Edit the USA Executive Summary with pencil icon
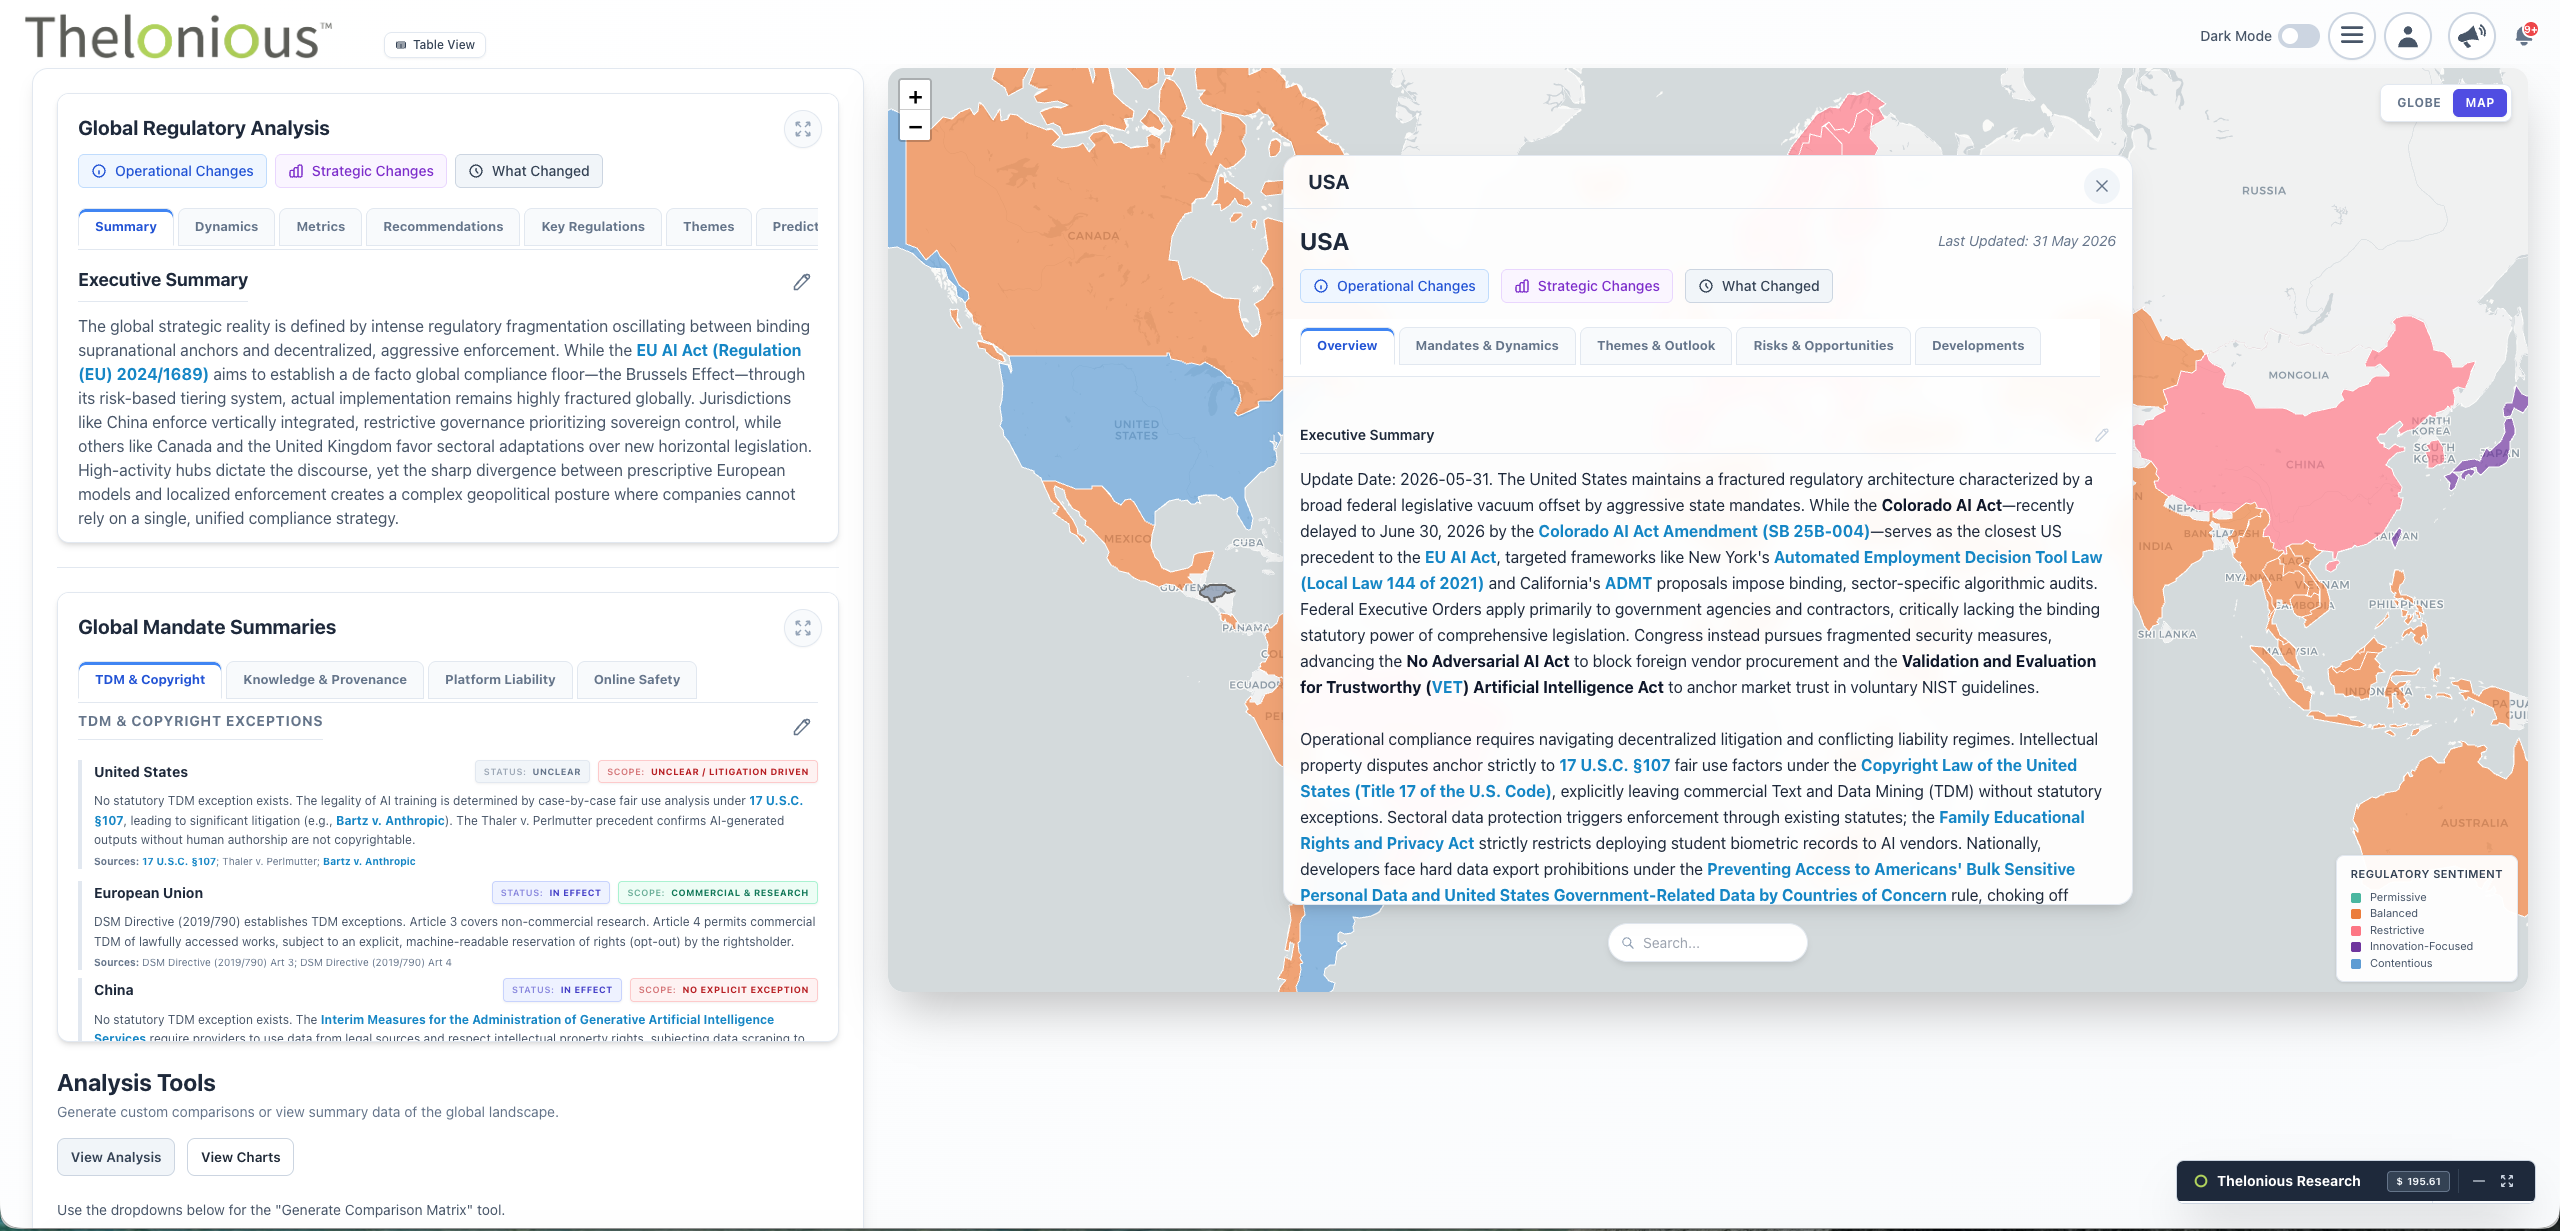The width and height of the screenshot is (2560, 1231). 2102,435
